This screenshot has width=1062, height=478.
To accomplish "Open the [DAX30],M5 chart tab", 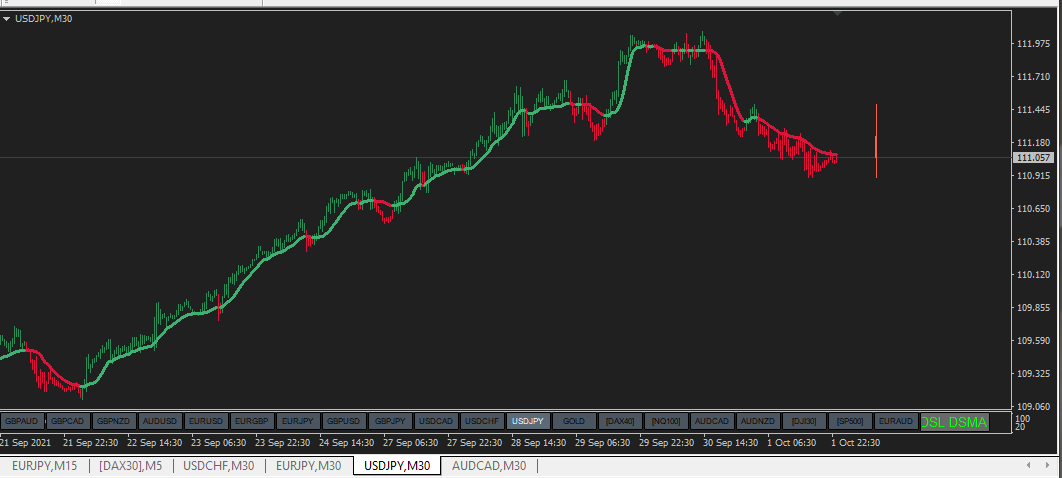I will [131, 466].
